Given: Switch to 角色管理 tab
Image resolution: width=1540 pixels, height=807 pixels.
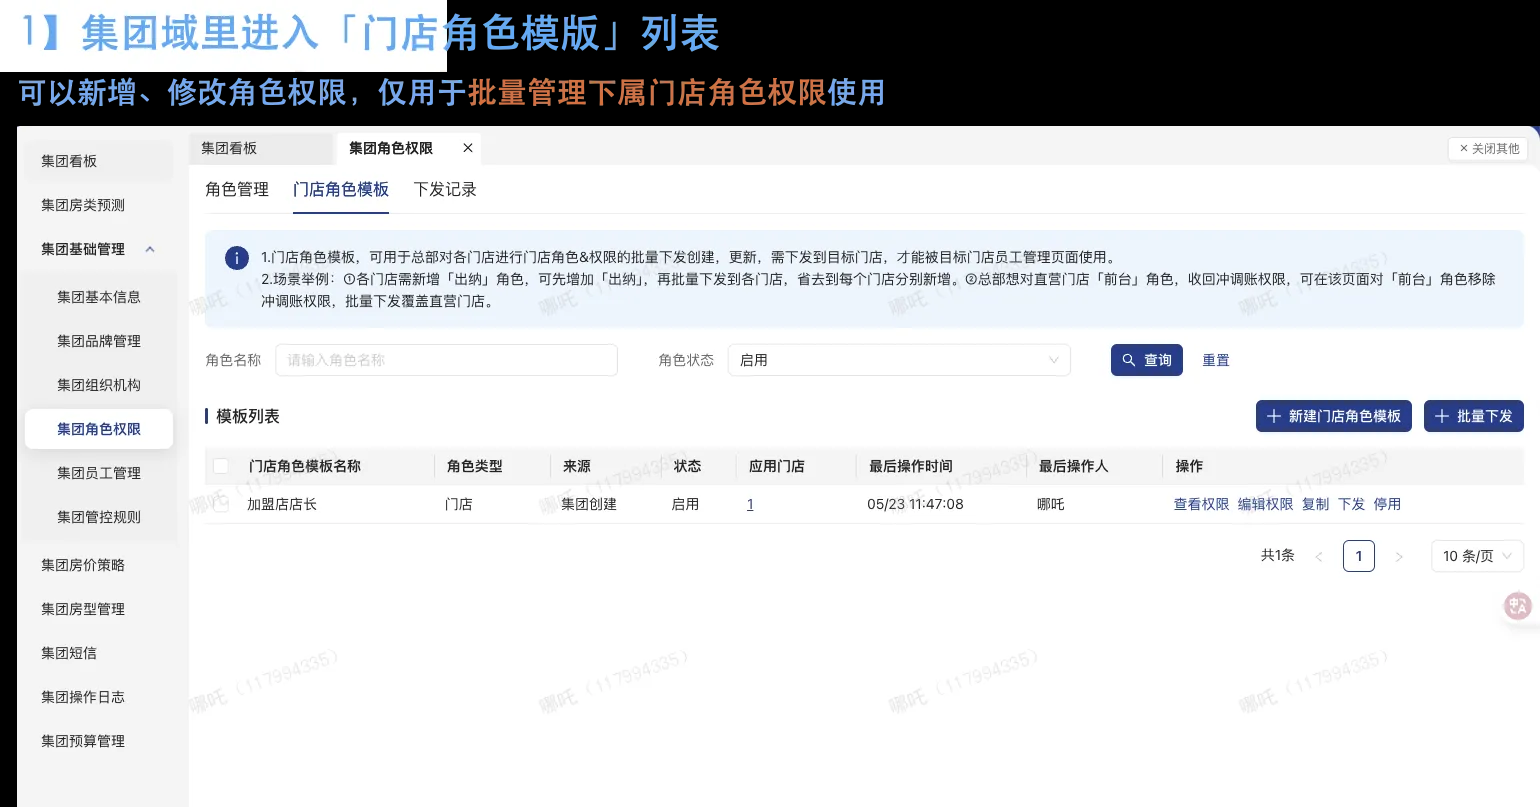Looking at the screenshot, I should (x=237, y=189).
